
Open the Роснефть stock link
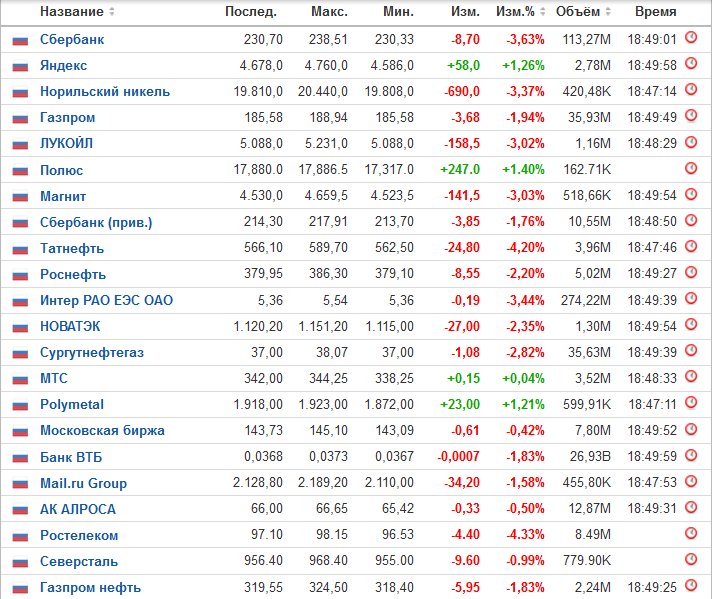coord(73,274)
